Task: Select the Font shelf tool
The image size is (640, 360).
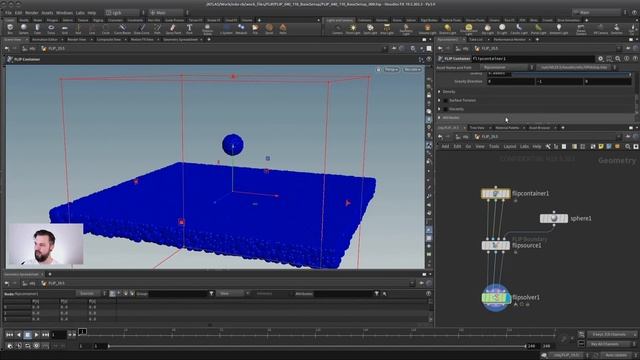Action: coord(189,29)
